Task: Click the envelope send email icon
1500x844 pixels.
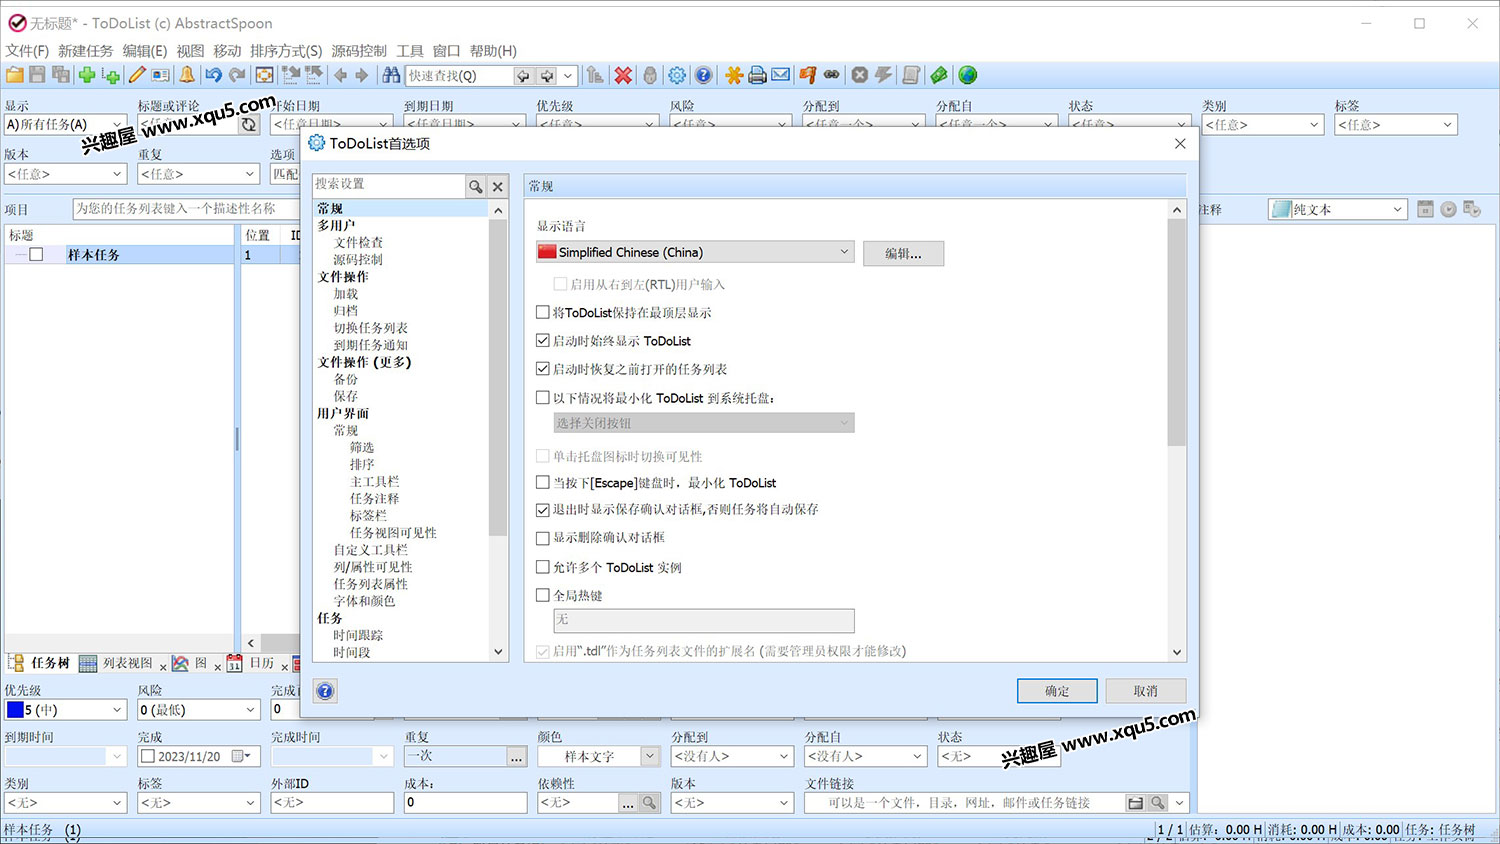Action: point(781,75)
